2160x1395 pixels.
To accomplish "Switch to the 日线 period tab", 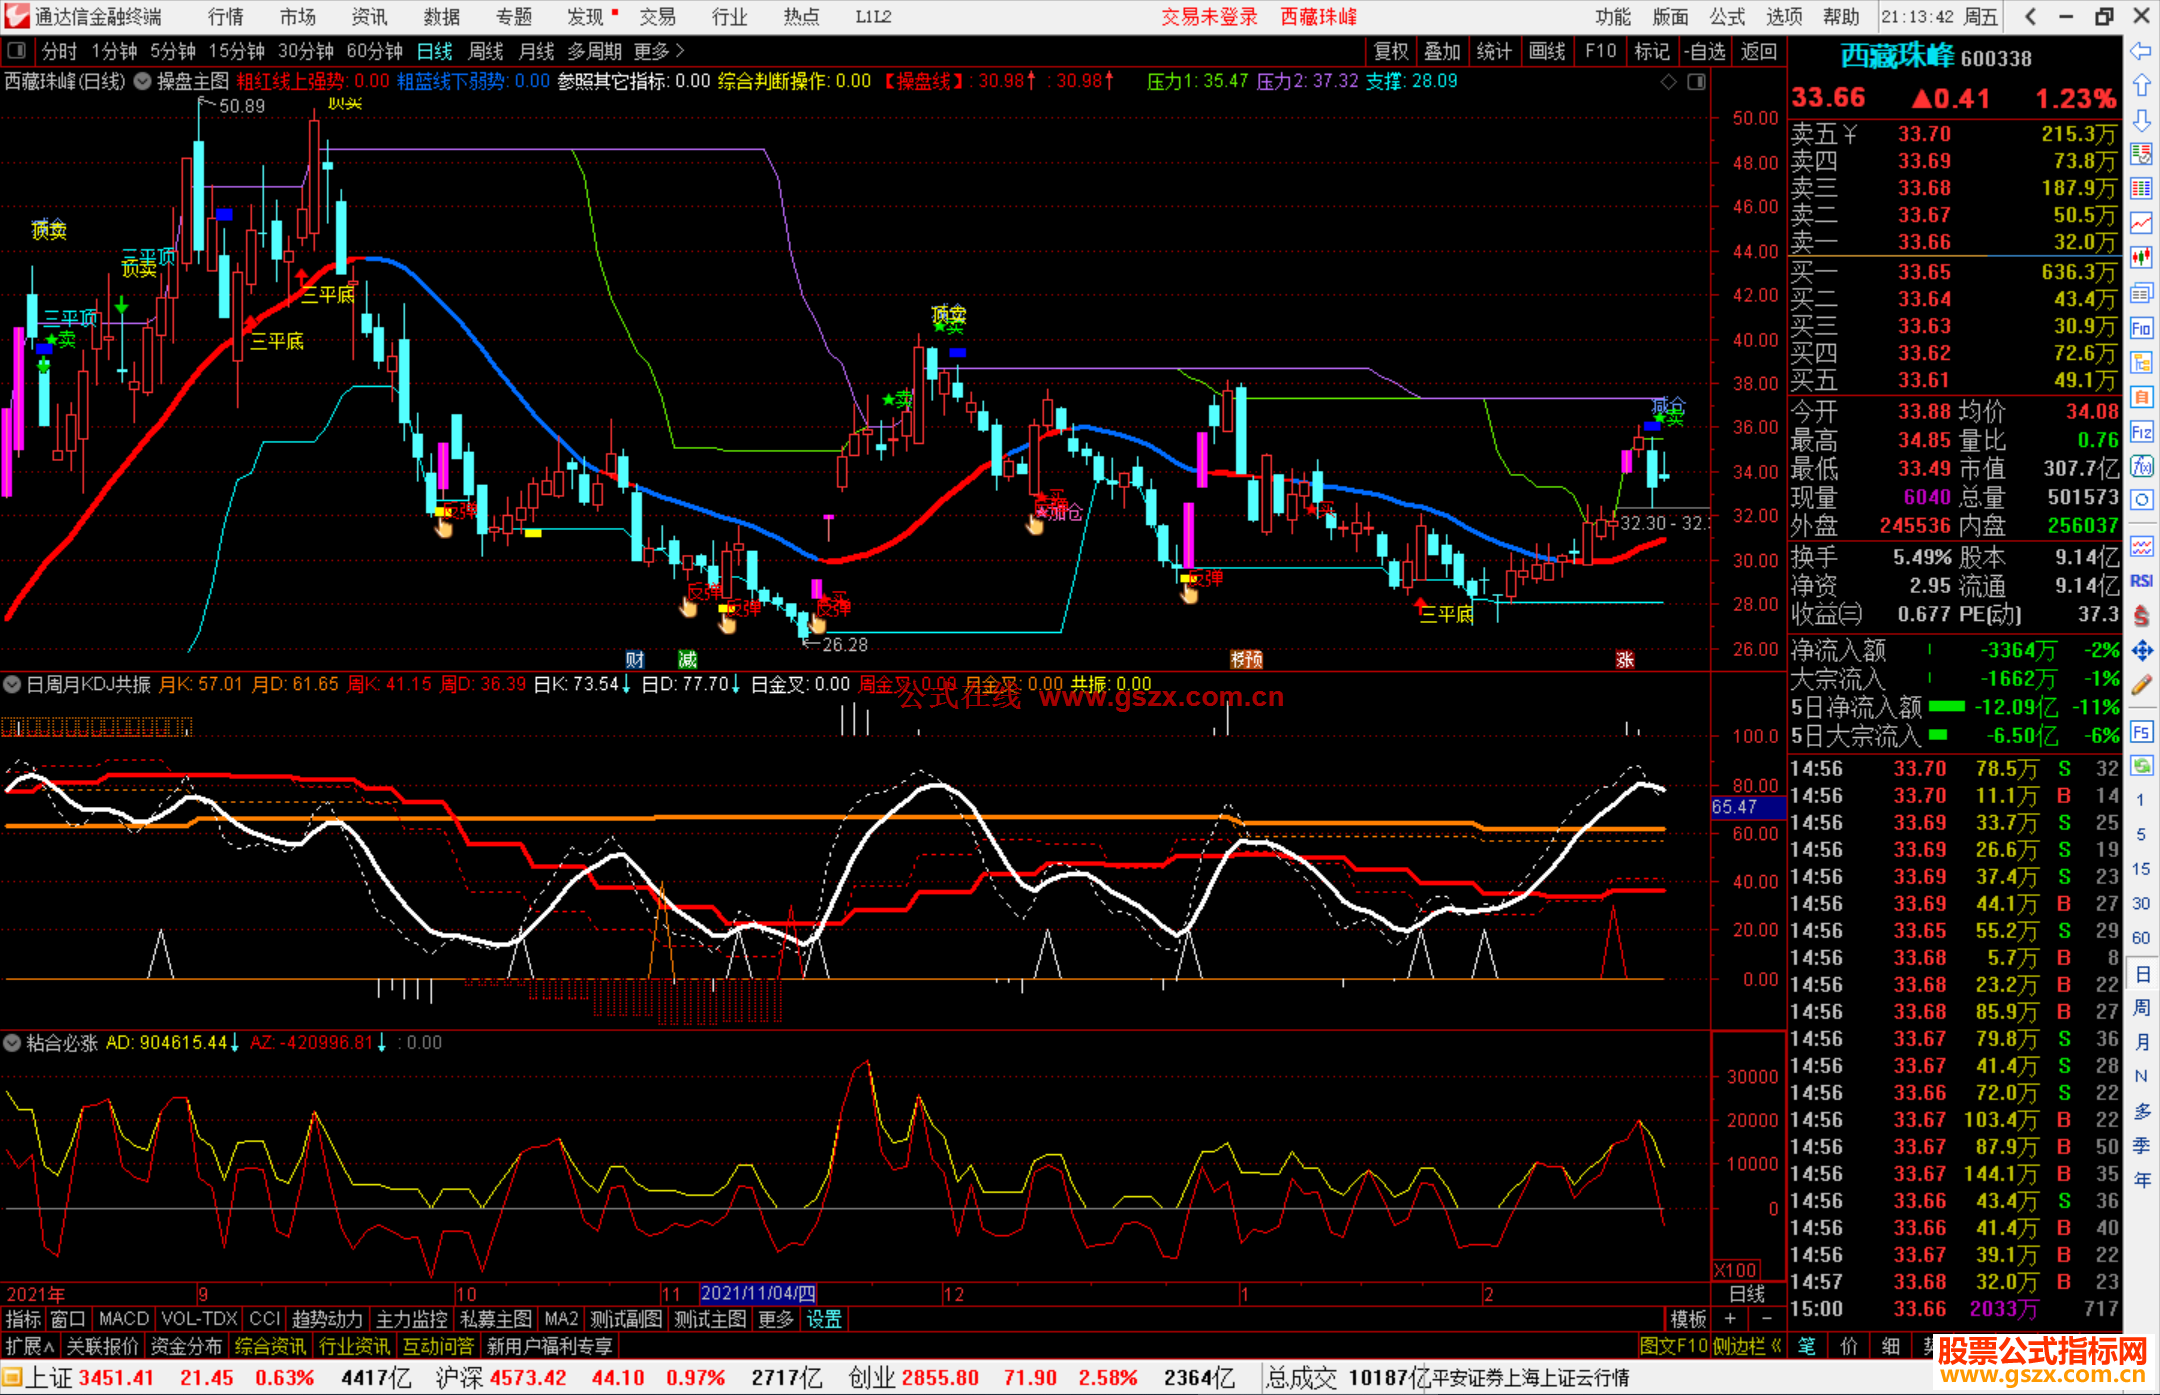I will click(435, 51).
